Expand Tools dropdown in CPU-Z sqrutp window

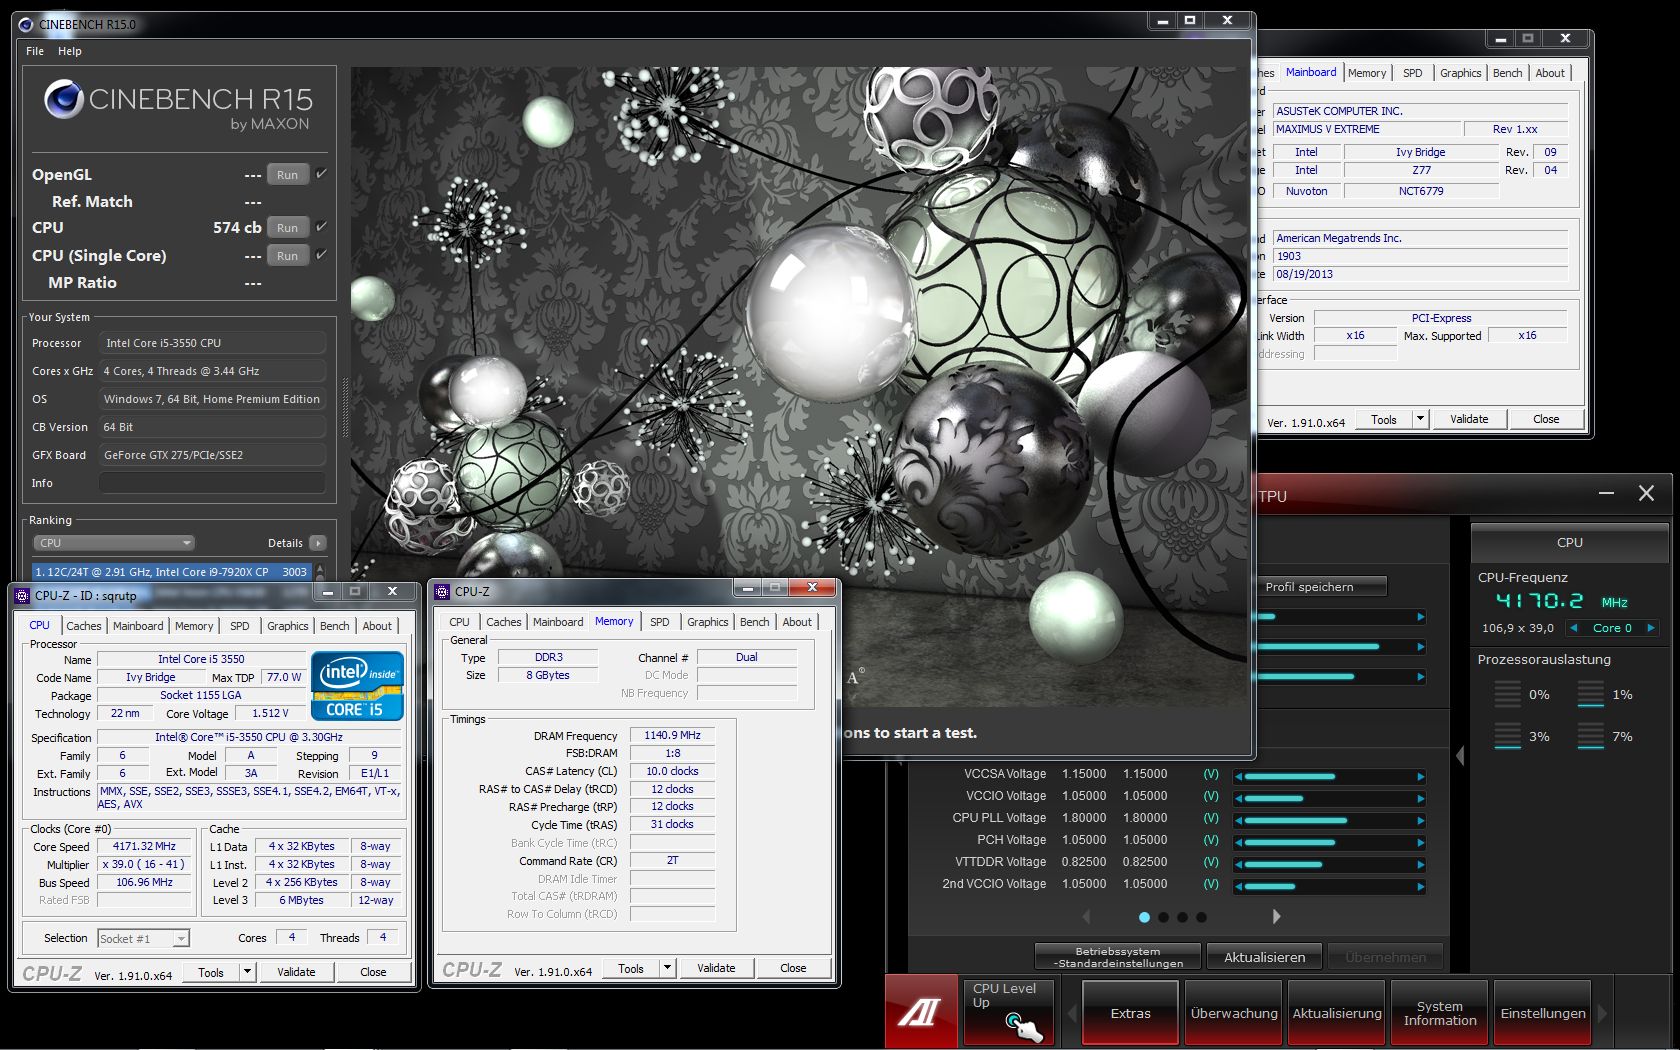[247, 971]
